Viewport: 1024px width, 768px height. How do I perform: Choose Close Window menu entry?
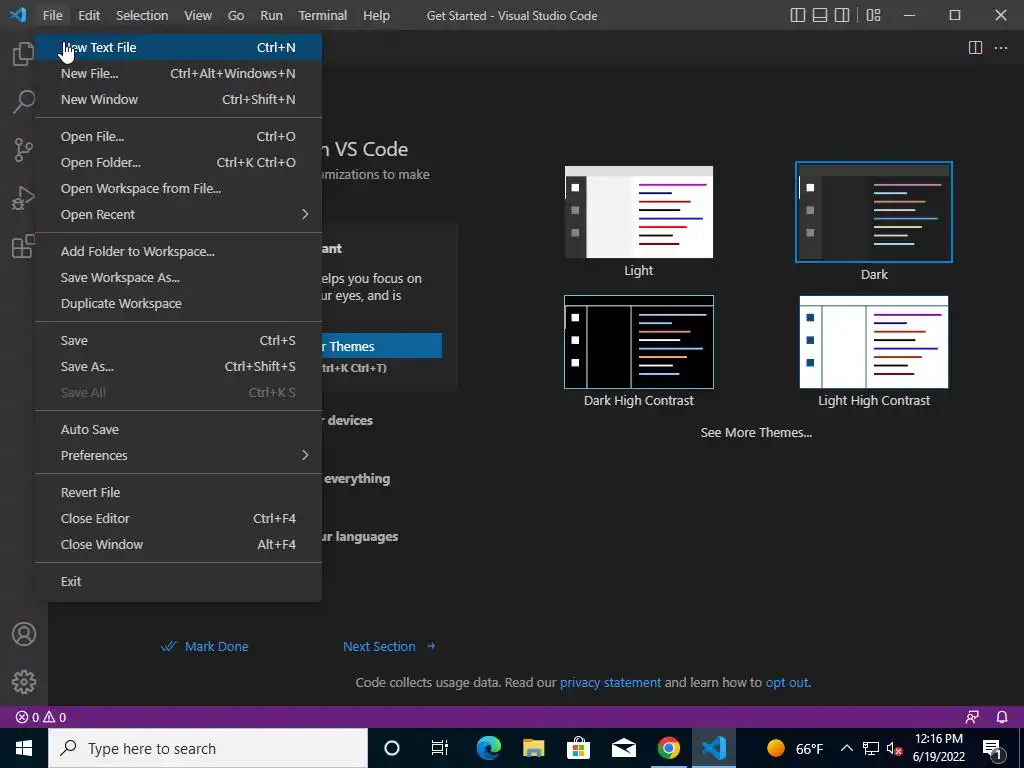tap(178, 545)
